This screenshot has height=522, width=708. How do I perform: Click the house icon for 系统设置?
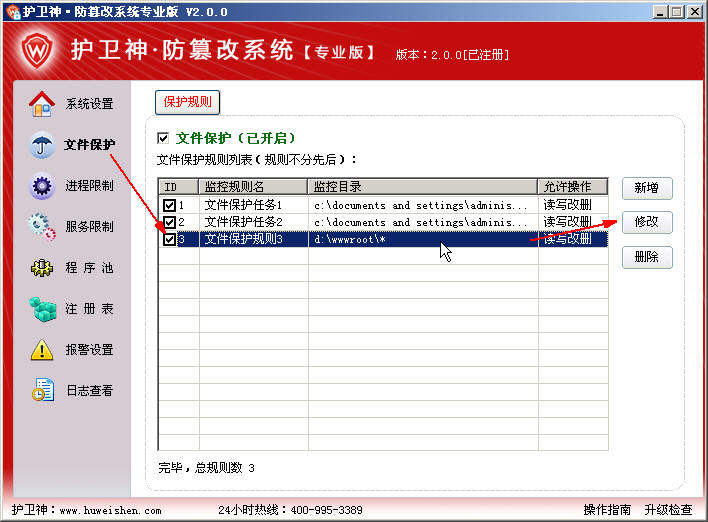click(x=42, y=104)
